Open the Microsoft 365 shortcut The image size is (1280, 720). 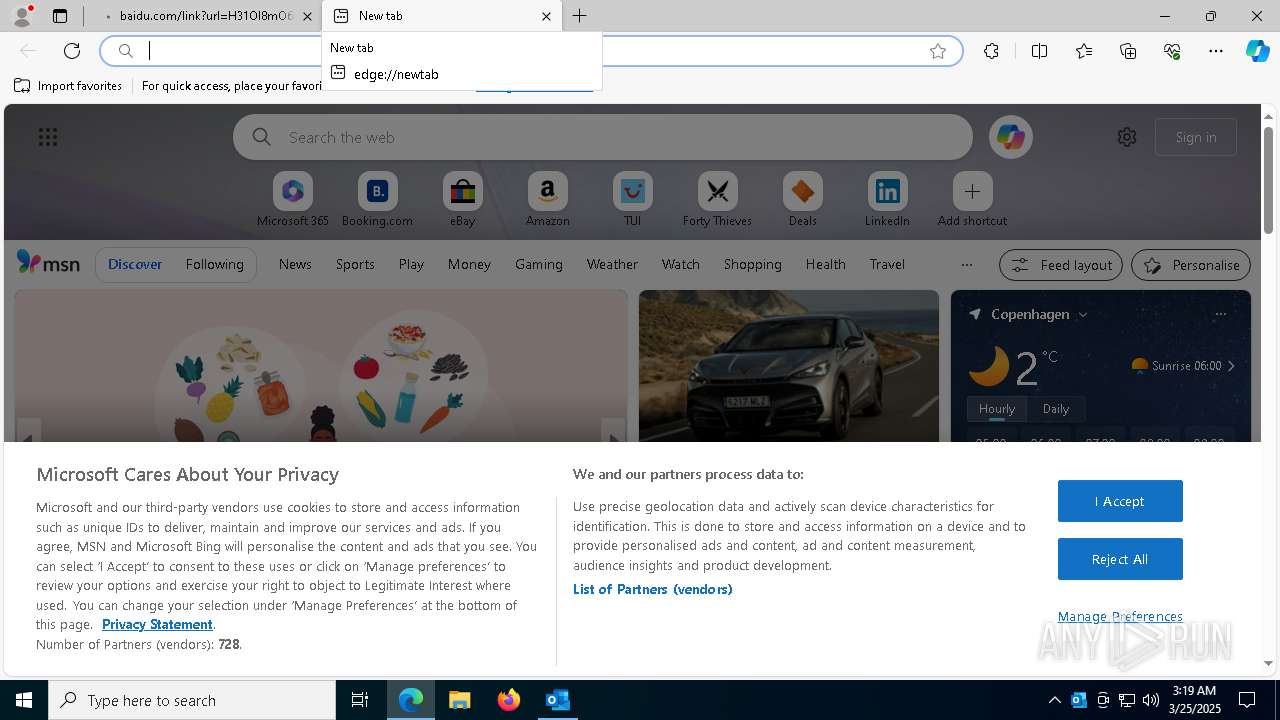tap(292, 199)
